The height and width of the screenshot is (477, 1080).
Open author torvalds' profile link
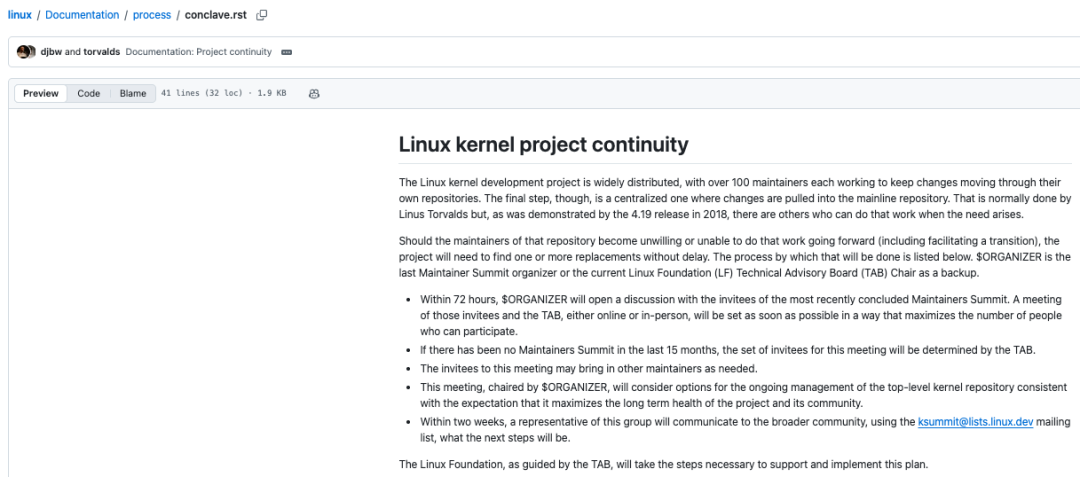point(102,52)
